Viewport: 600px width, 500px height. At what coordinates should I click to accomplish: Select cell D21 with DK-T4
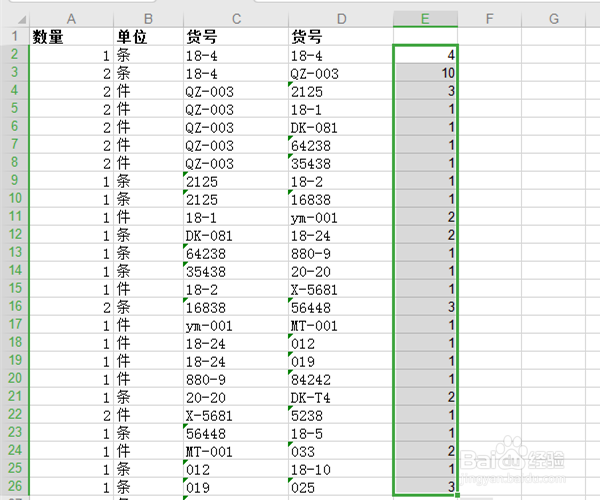[341, 397]
